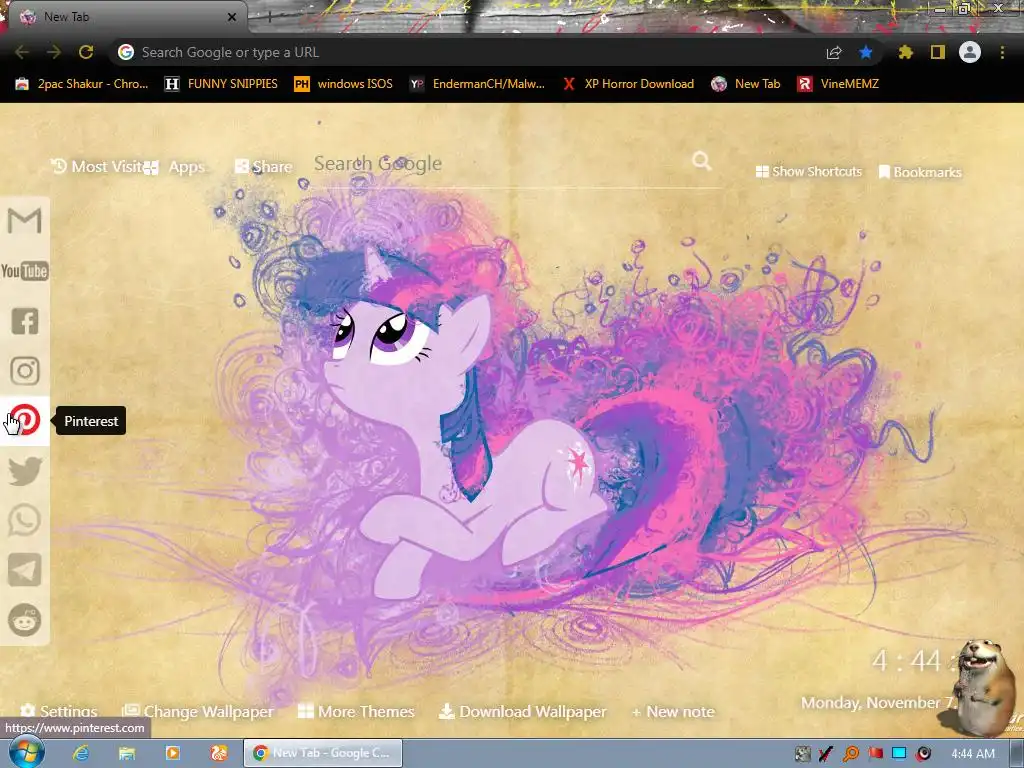Open WhatsApp sidebar shortcut
The image size is (1024, 768).
[25, 520]
